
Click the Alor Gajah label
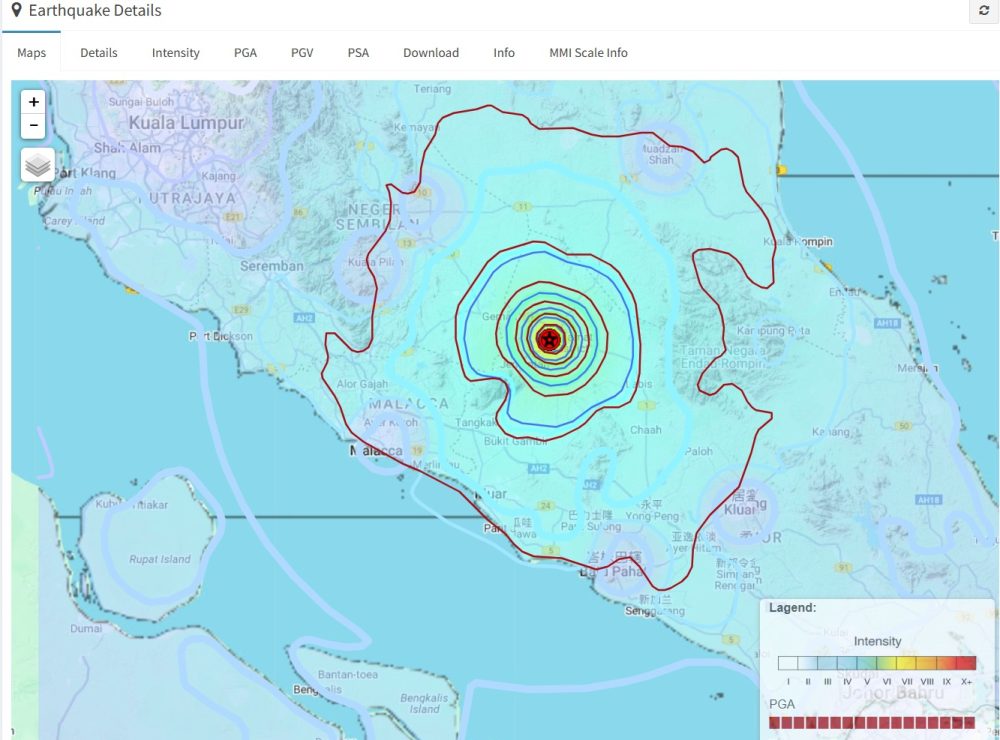tap(362, 384)
